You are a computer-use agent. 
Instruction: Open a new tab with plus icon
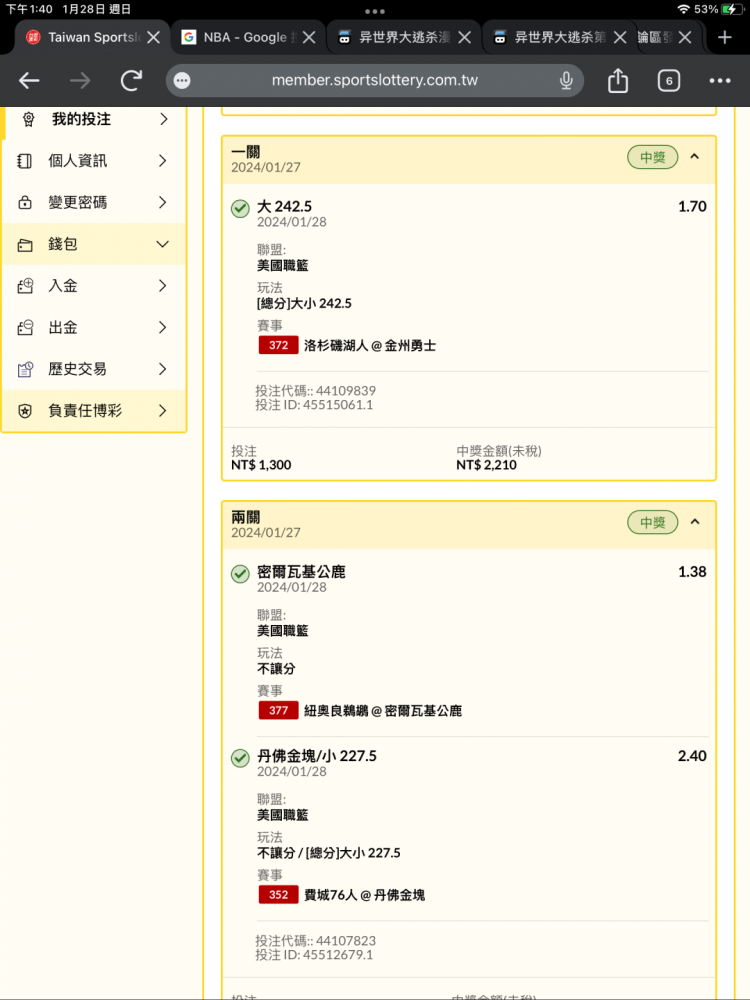tap(724, 38)
